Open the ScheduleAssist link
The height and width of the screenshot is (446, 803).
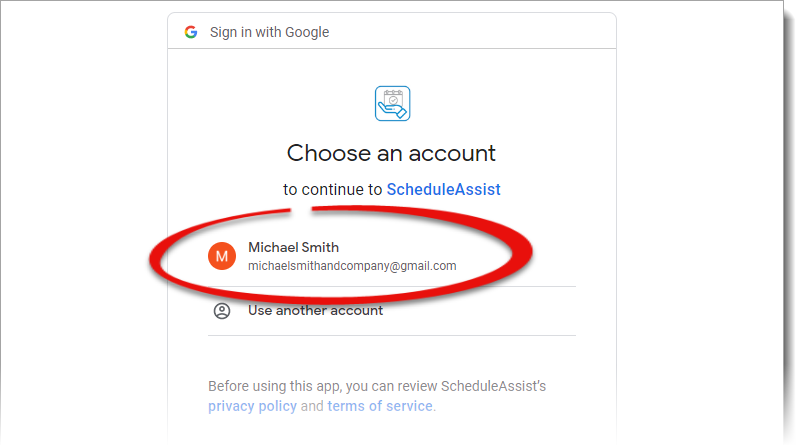443,189
